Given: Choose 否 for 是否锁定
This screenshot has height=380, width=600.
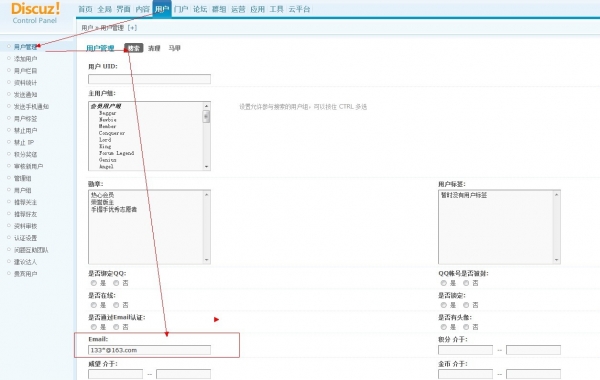Looking at the screenshot, I should (x=466, y=305).
